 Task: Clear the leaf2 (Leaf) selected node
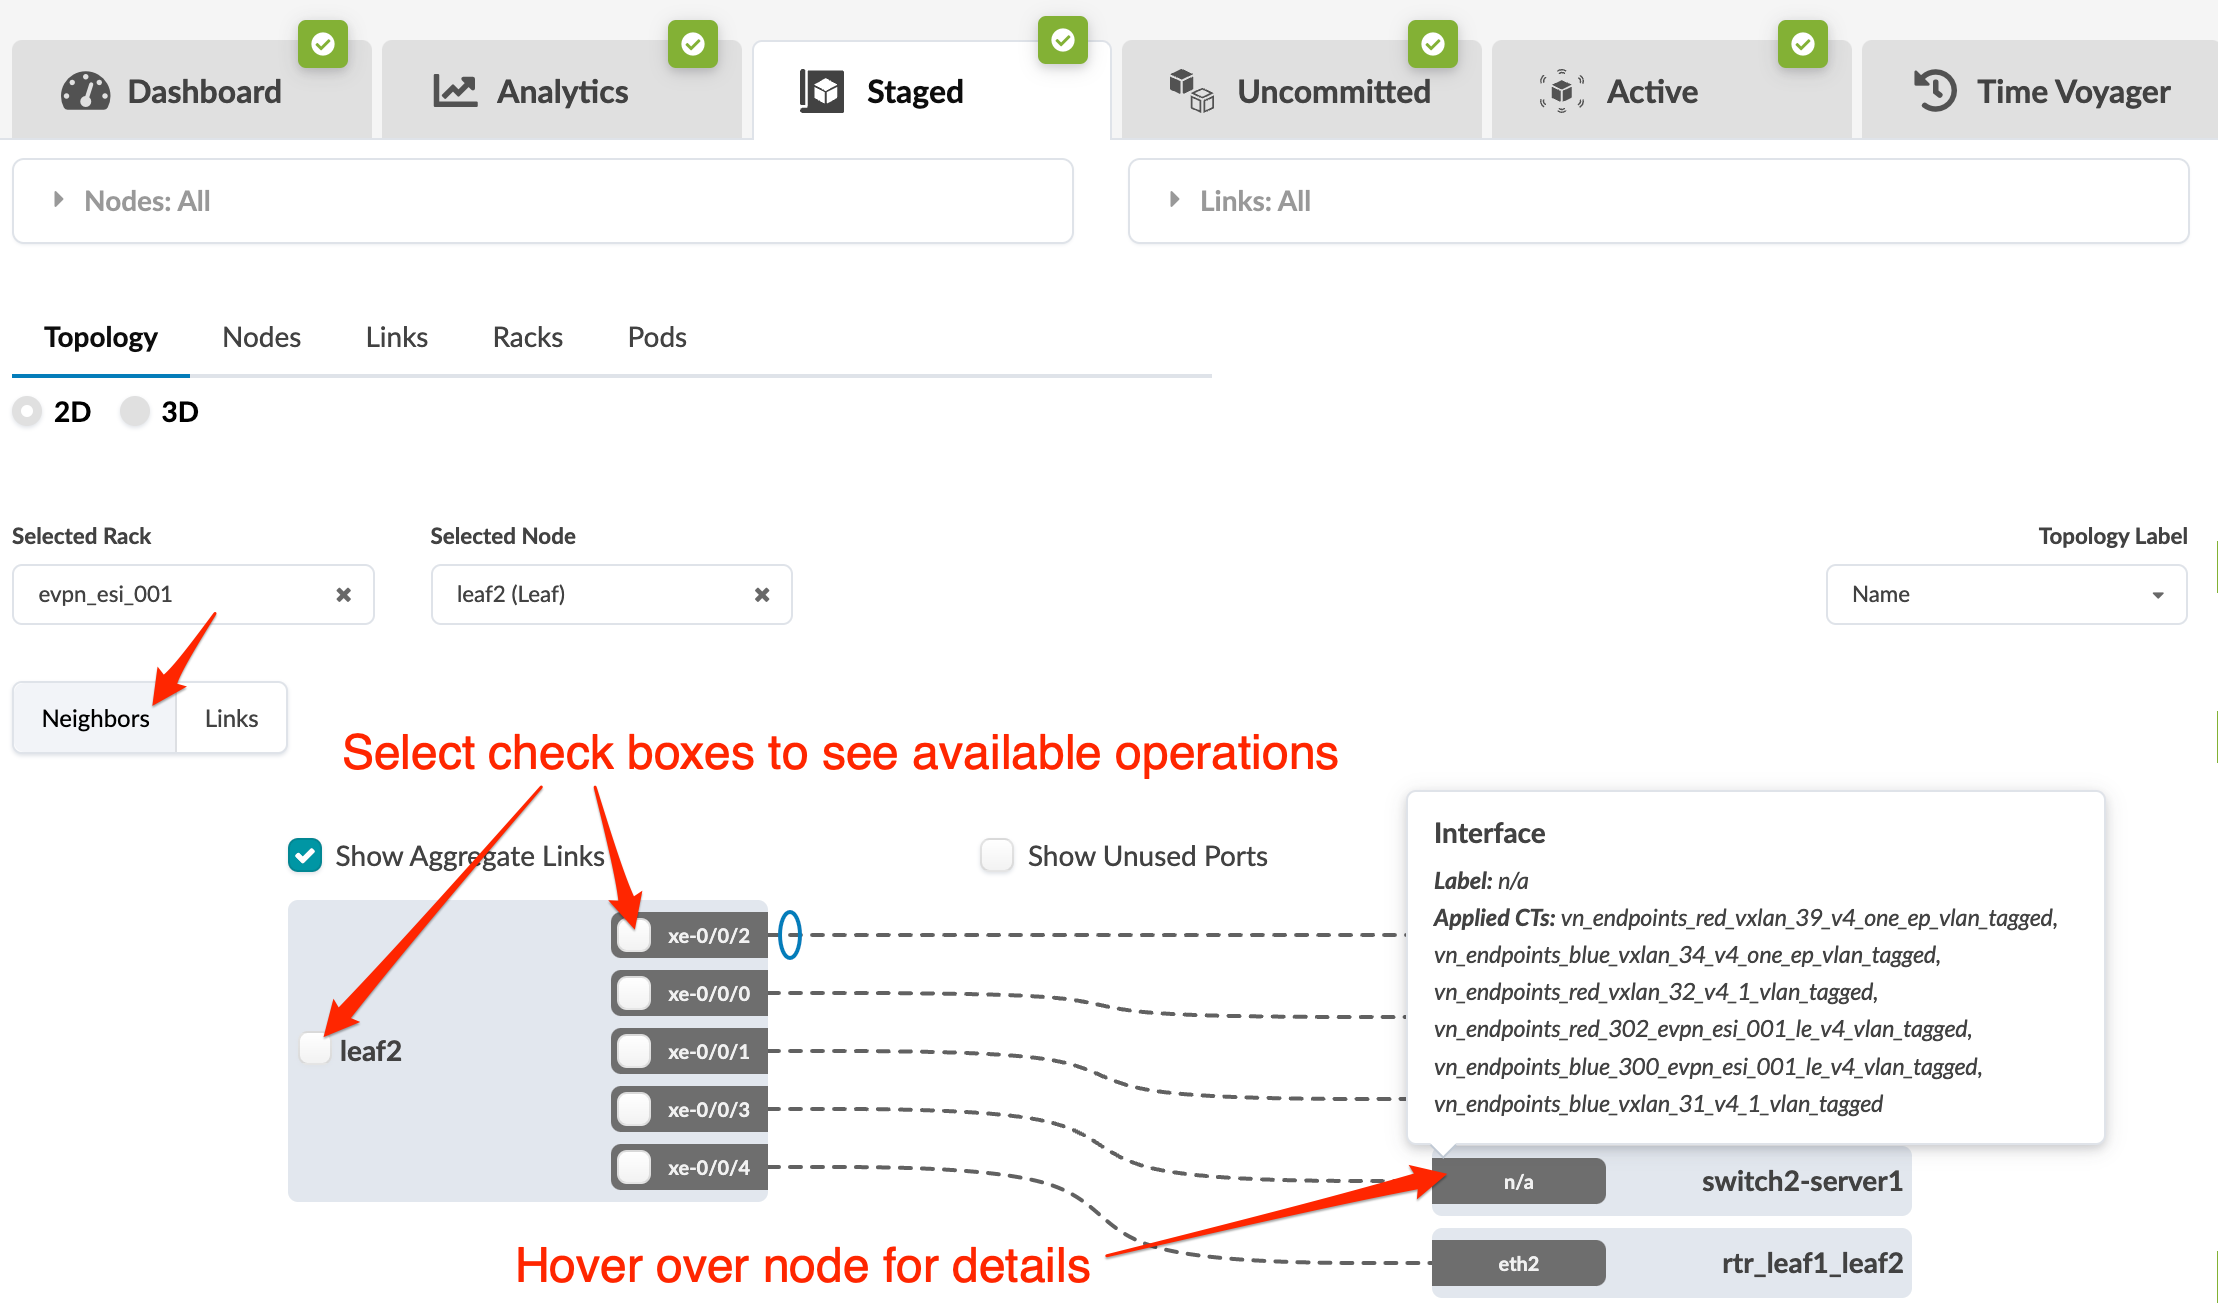[762, 595]
